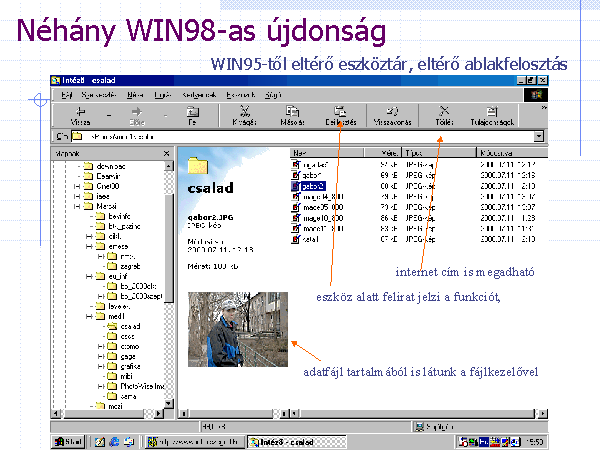Screen dimensions: 600x450
Task: Select the gabor2 file in the list
Action: [313, 185]
